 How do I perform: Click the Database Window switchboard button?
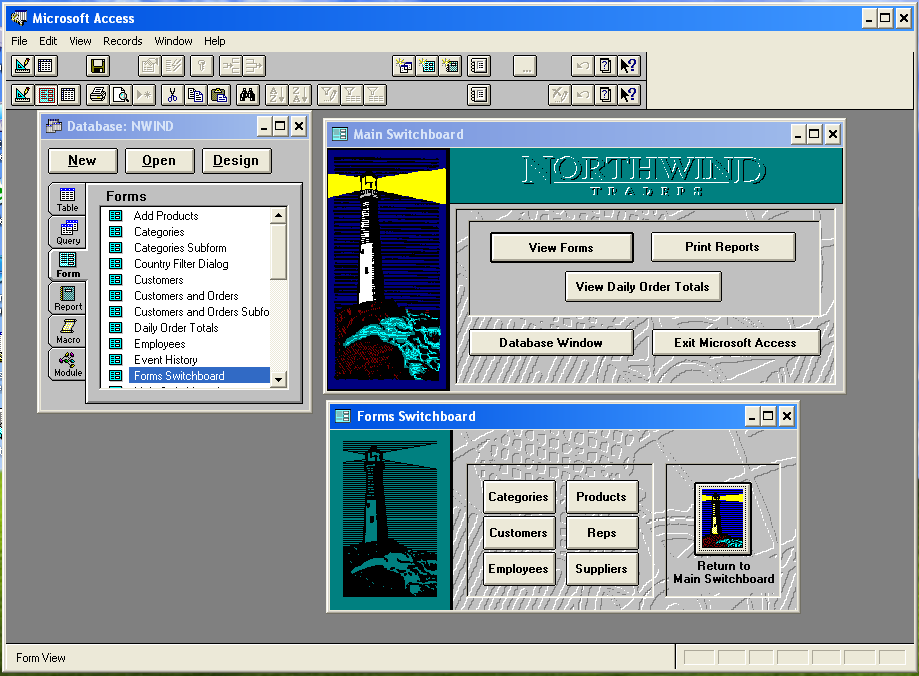click(x=551, y=342)
